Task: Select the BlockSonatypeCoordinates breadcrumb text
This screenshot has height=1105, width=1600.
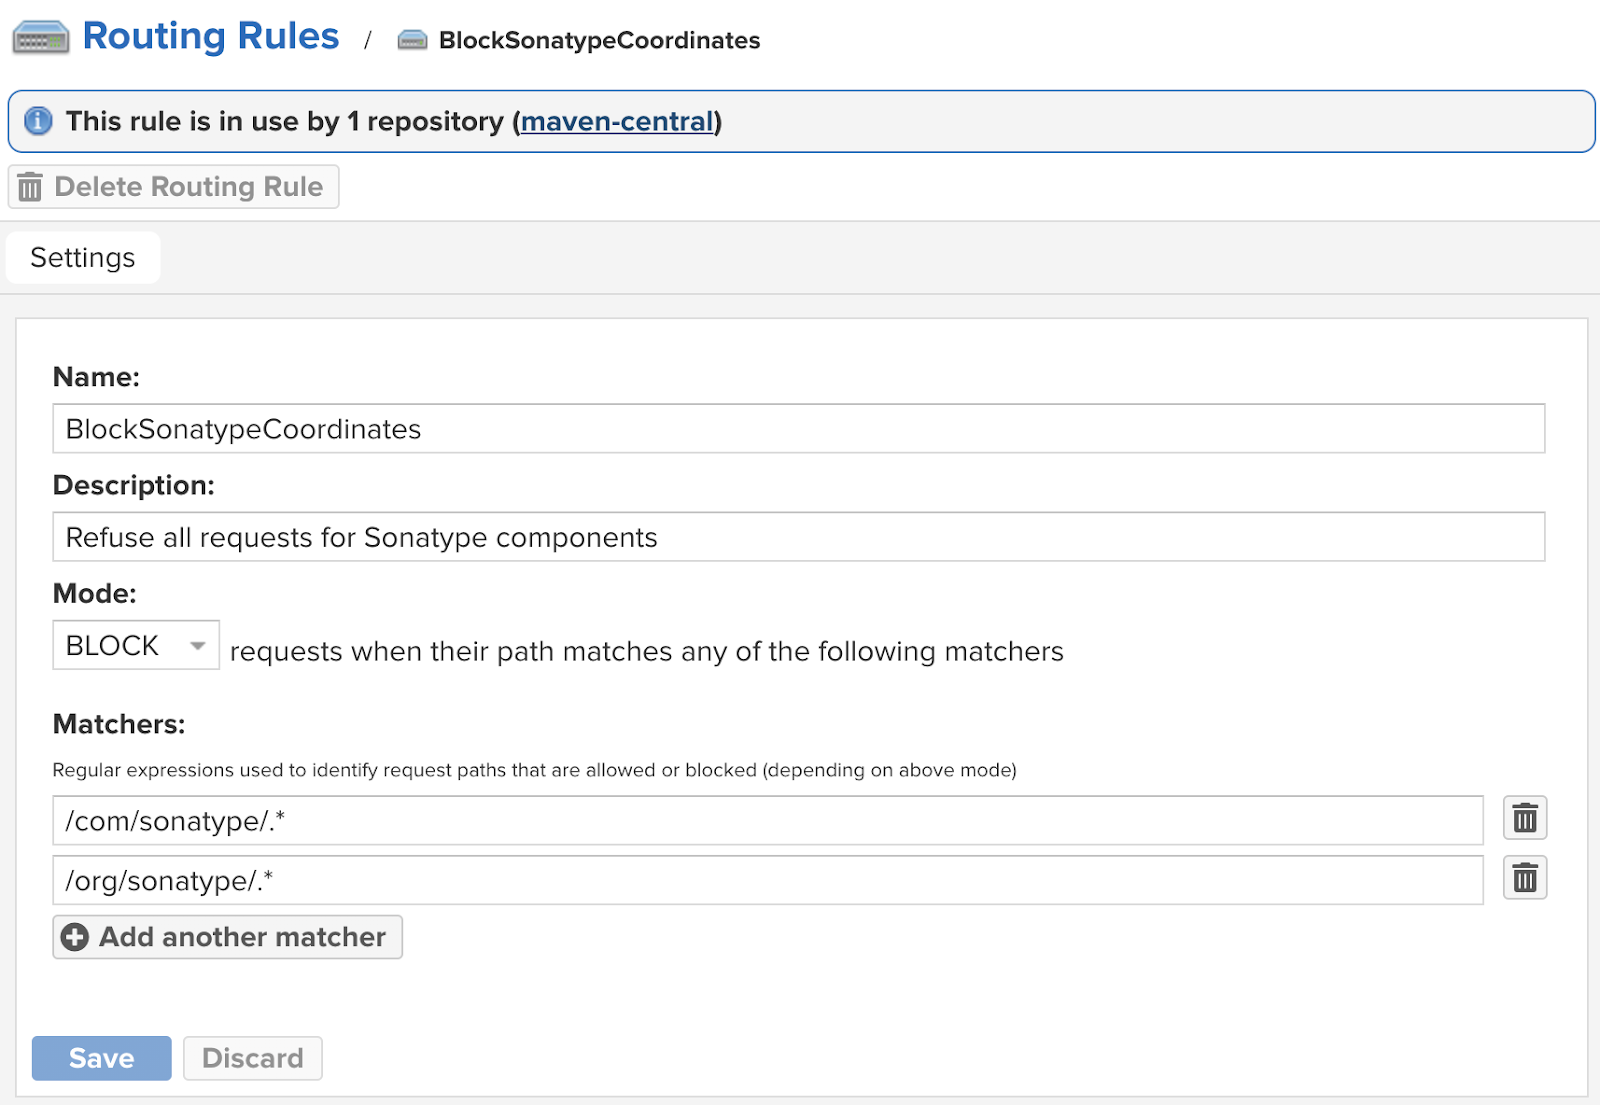Action: (599, 40)
